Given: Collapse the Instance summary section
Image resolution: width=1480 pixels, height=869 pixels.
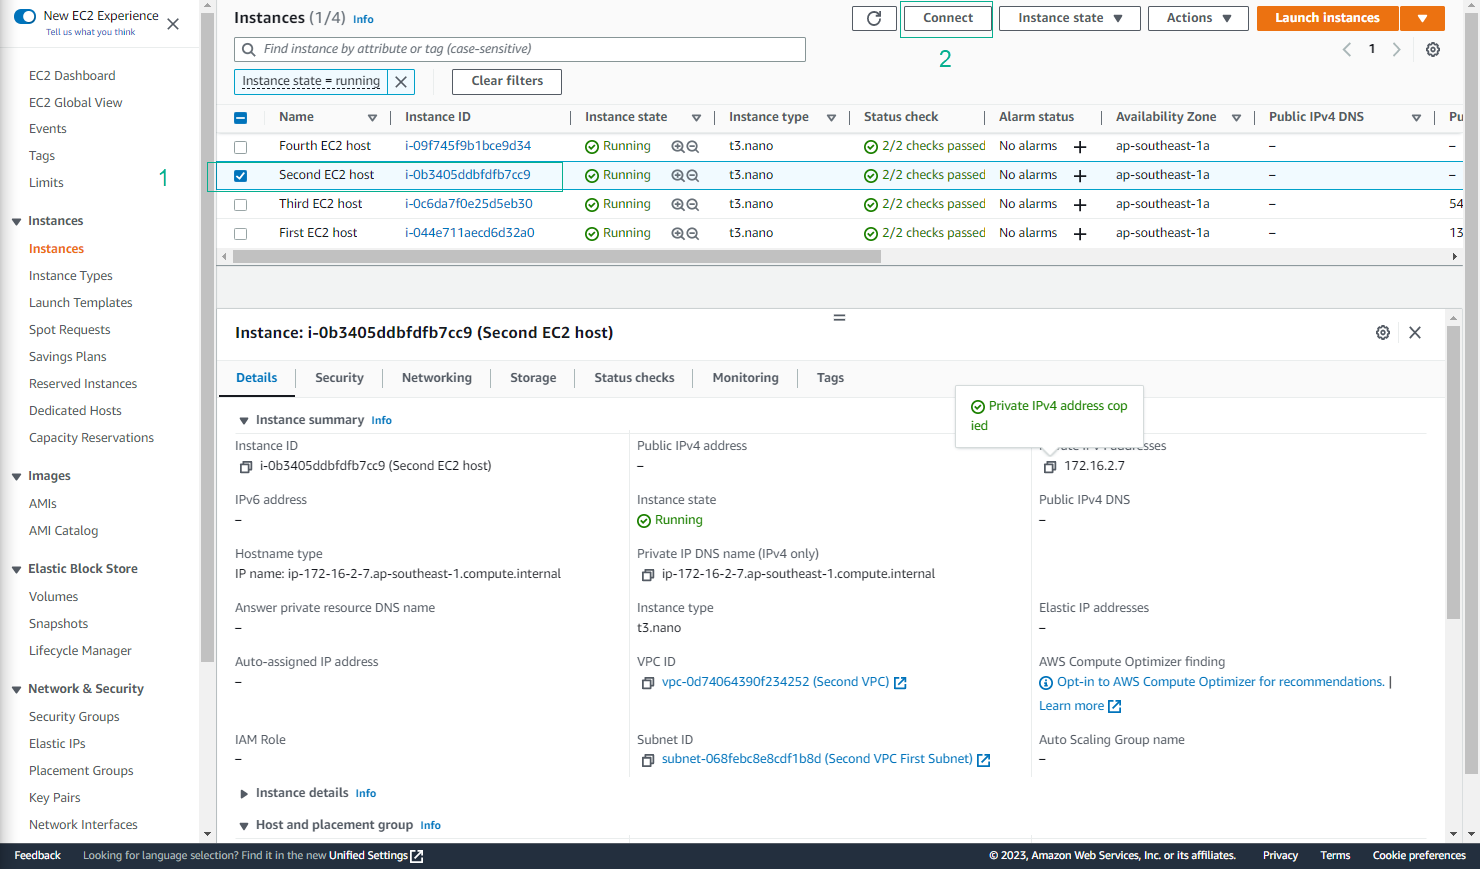Looking at the screenshot, I should tap(244, 421).
